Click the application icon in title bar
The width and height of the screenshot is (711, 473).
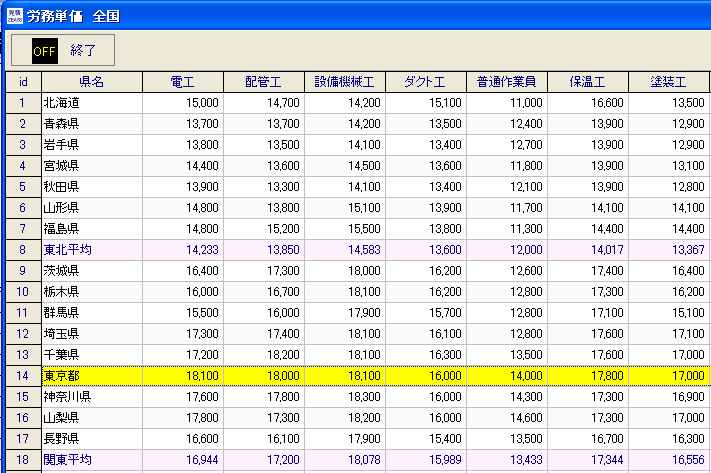(12, 15)
